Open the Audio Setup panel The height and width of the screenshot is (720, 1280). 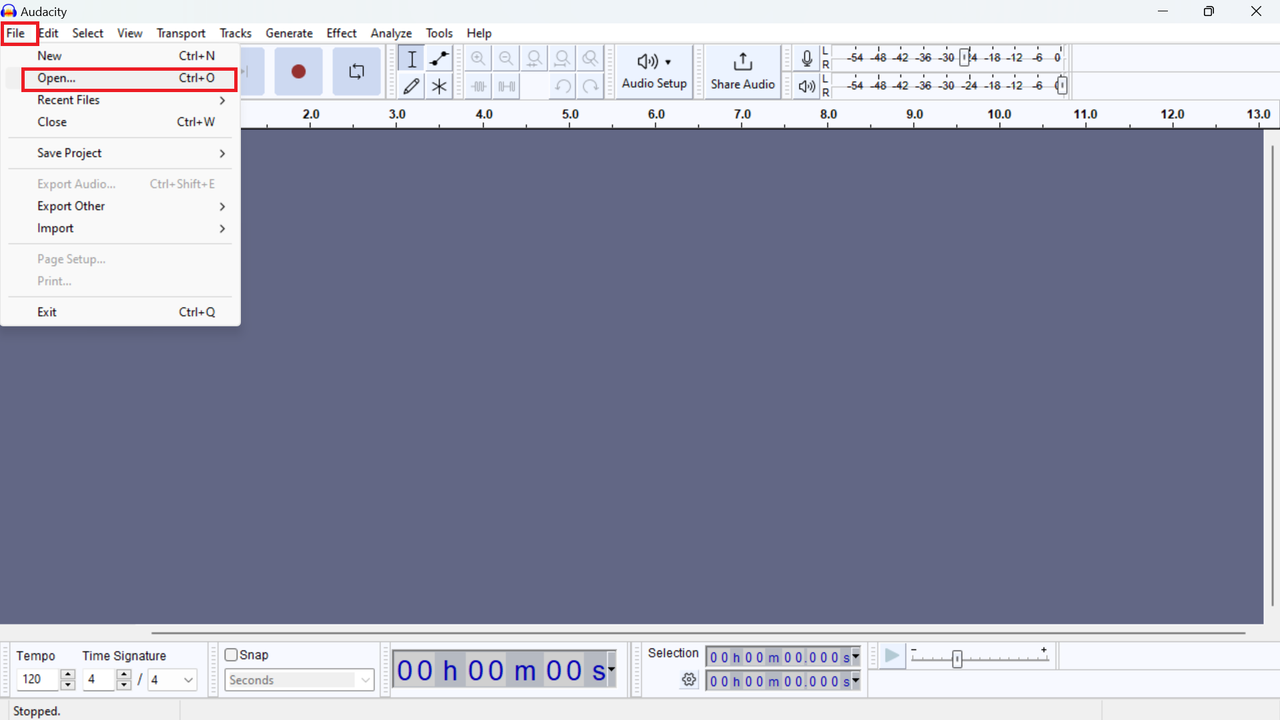pyautogui.click(x=653, y=71)
